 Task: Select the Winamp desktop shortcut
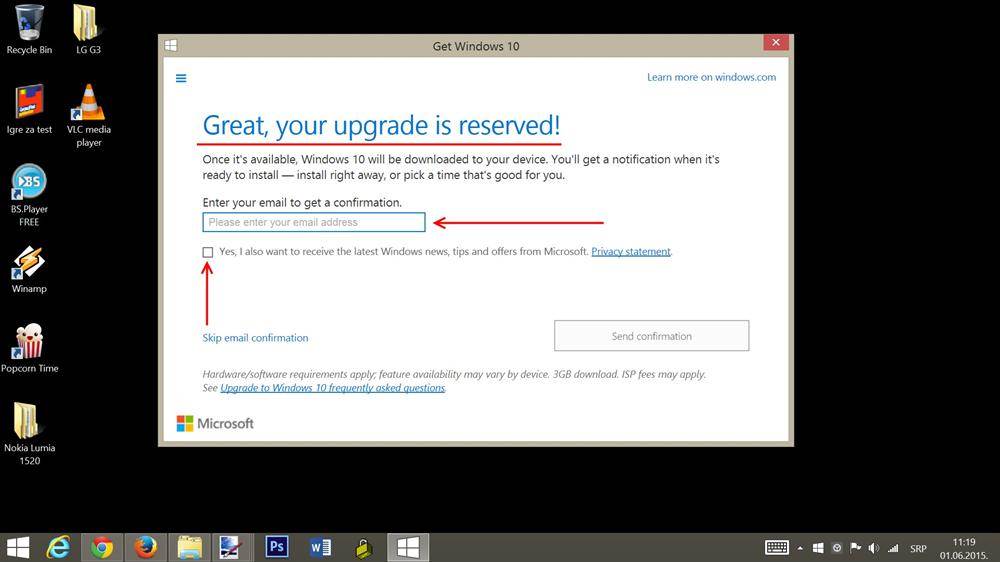click(29, 263)
